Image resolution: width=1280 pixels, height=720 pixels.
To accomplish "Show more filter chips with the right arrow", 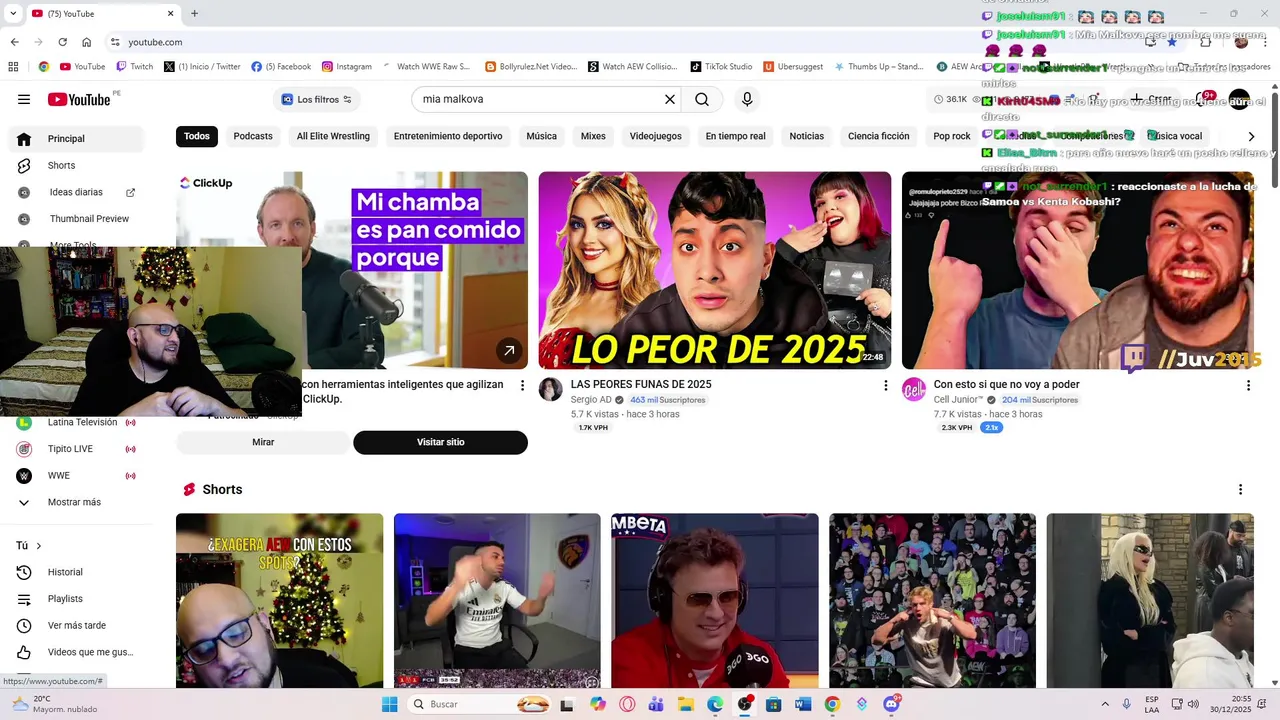I will click(x=1251, y=136).
